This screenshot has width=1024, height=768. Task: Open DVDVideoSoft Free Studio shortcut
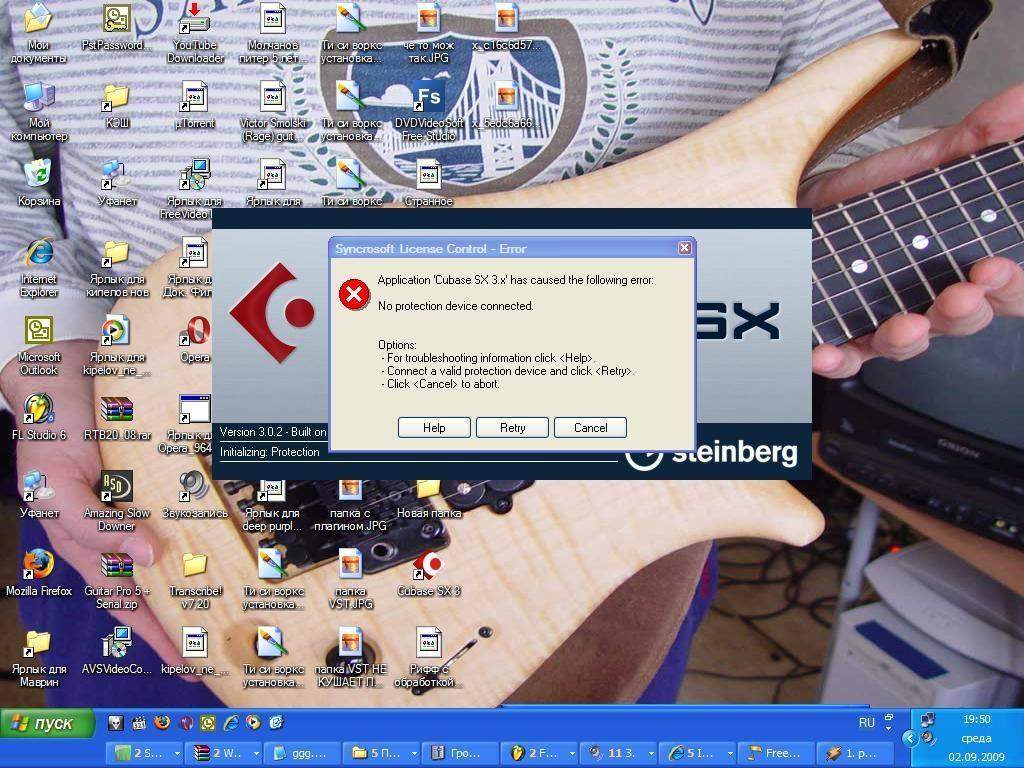(x=428, y=111)
